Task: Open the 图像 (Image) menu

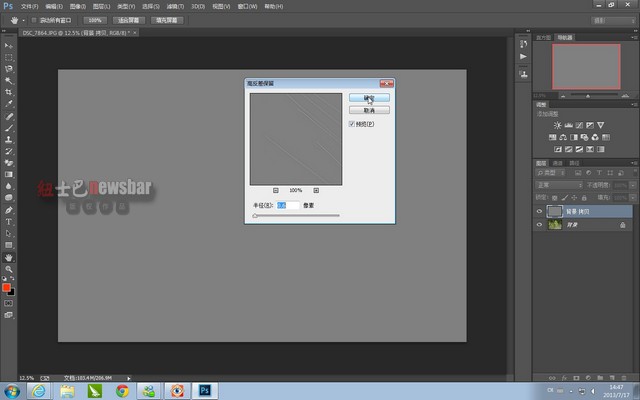Action: point(76,6)
